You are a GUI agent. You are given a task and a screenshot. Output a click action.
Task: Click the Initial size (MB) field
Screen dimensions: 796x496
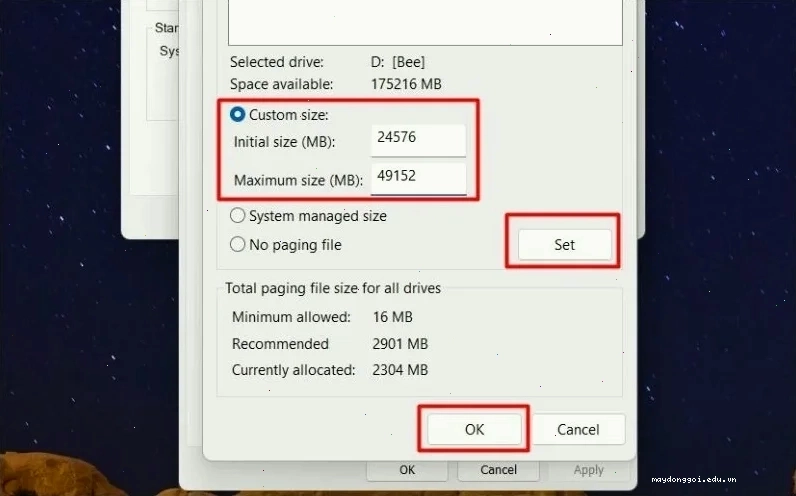[418, 141]
